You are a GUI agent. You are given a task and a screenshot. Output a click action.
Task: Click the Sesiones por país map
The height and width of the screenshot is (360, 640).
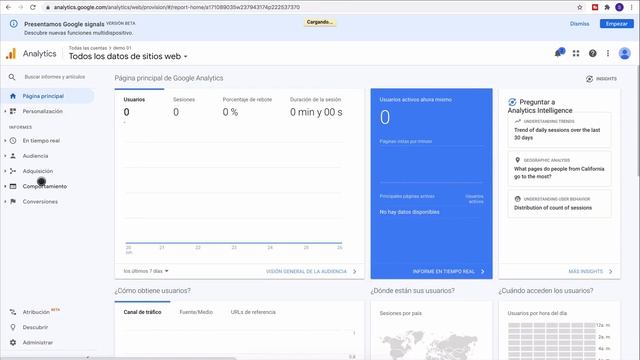[x=429, y=345]
